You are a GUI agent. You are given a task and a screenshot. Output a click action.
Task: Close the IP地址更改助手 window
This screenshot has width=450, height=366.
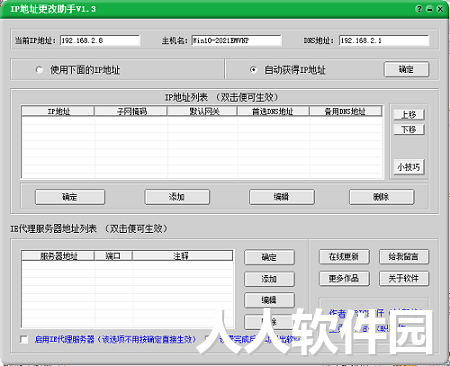440,9
